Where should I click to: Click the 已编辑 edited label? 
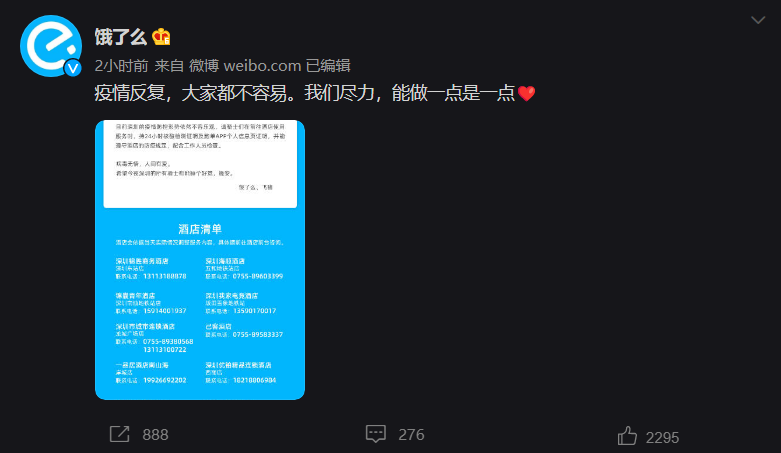[x=328, y=66]
